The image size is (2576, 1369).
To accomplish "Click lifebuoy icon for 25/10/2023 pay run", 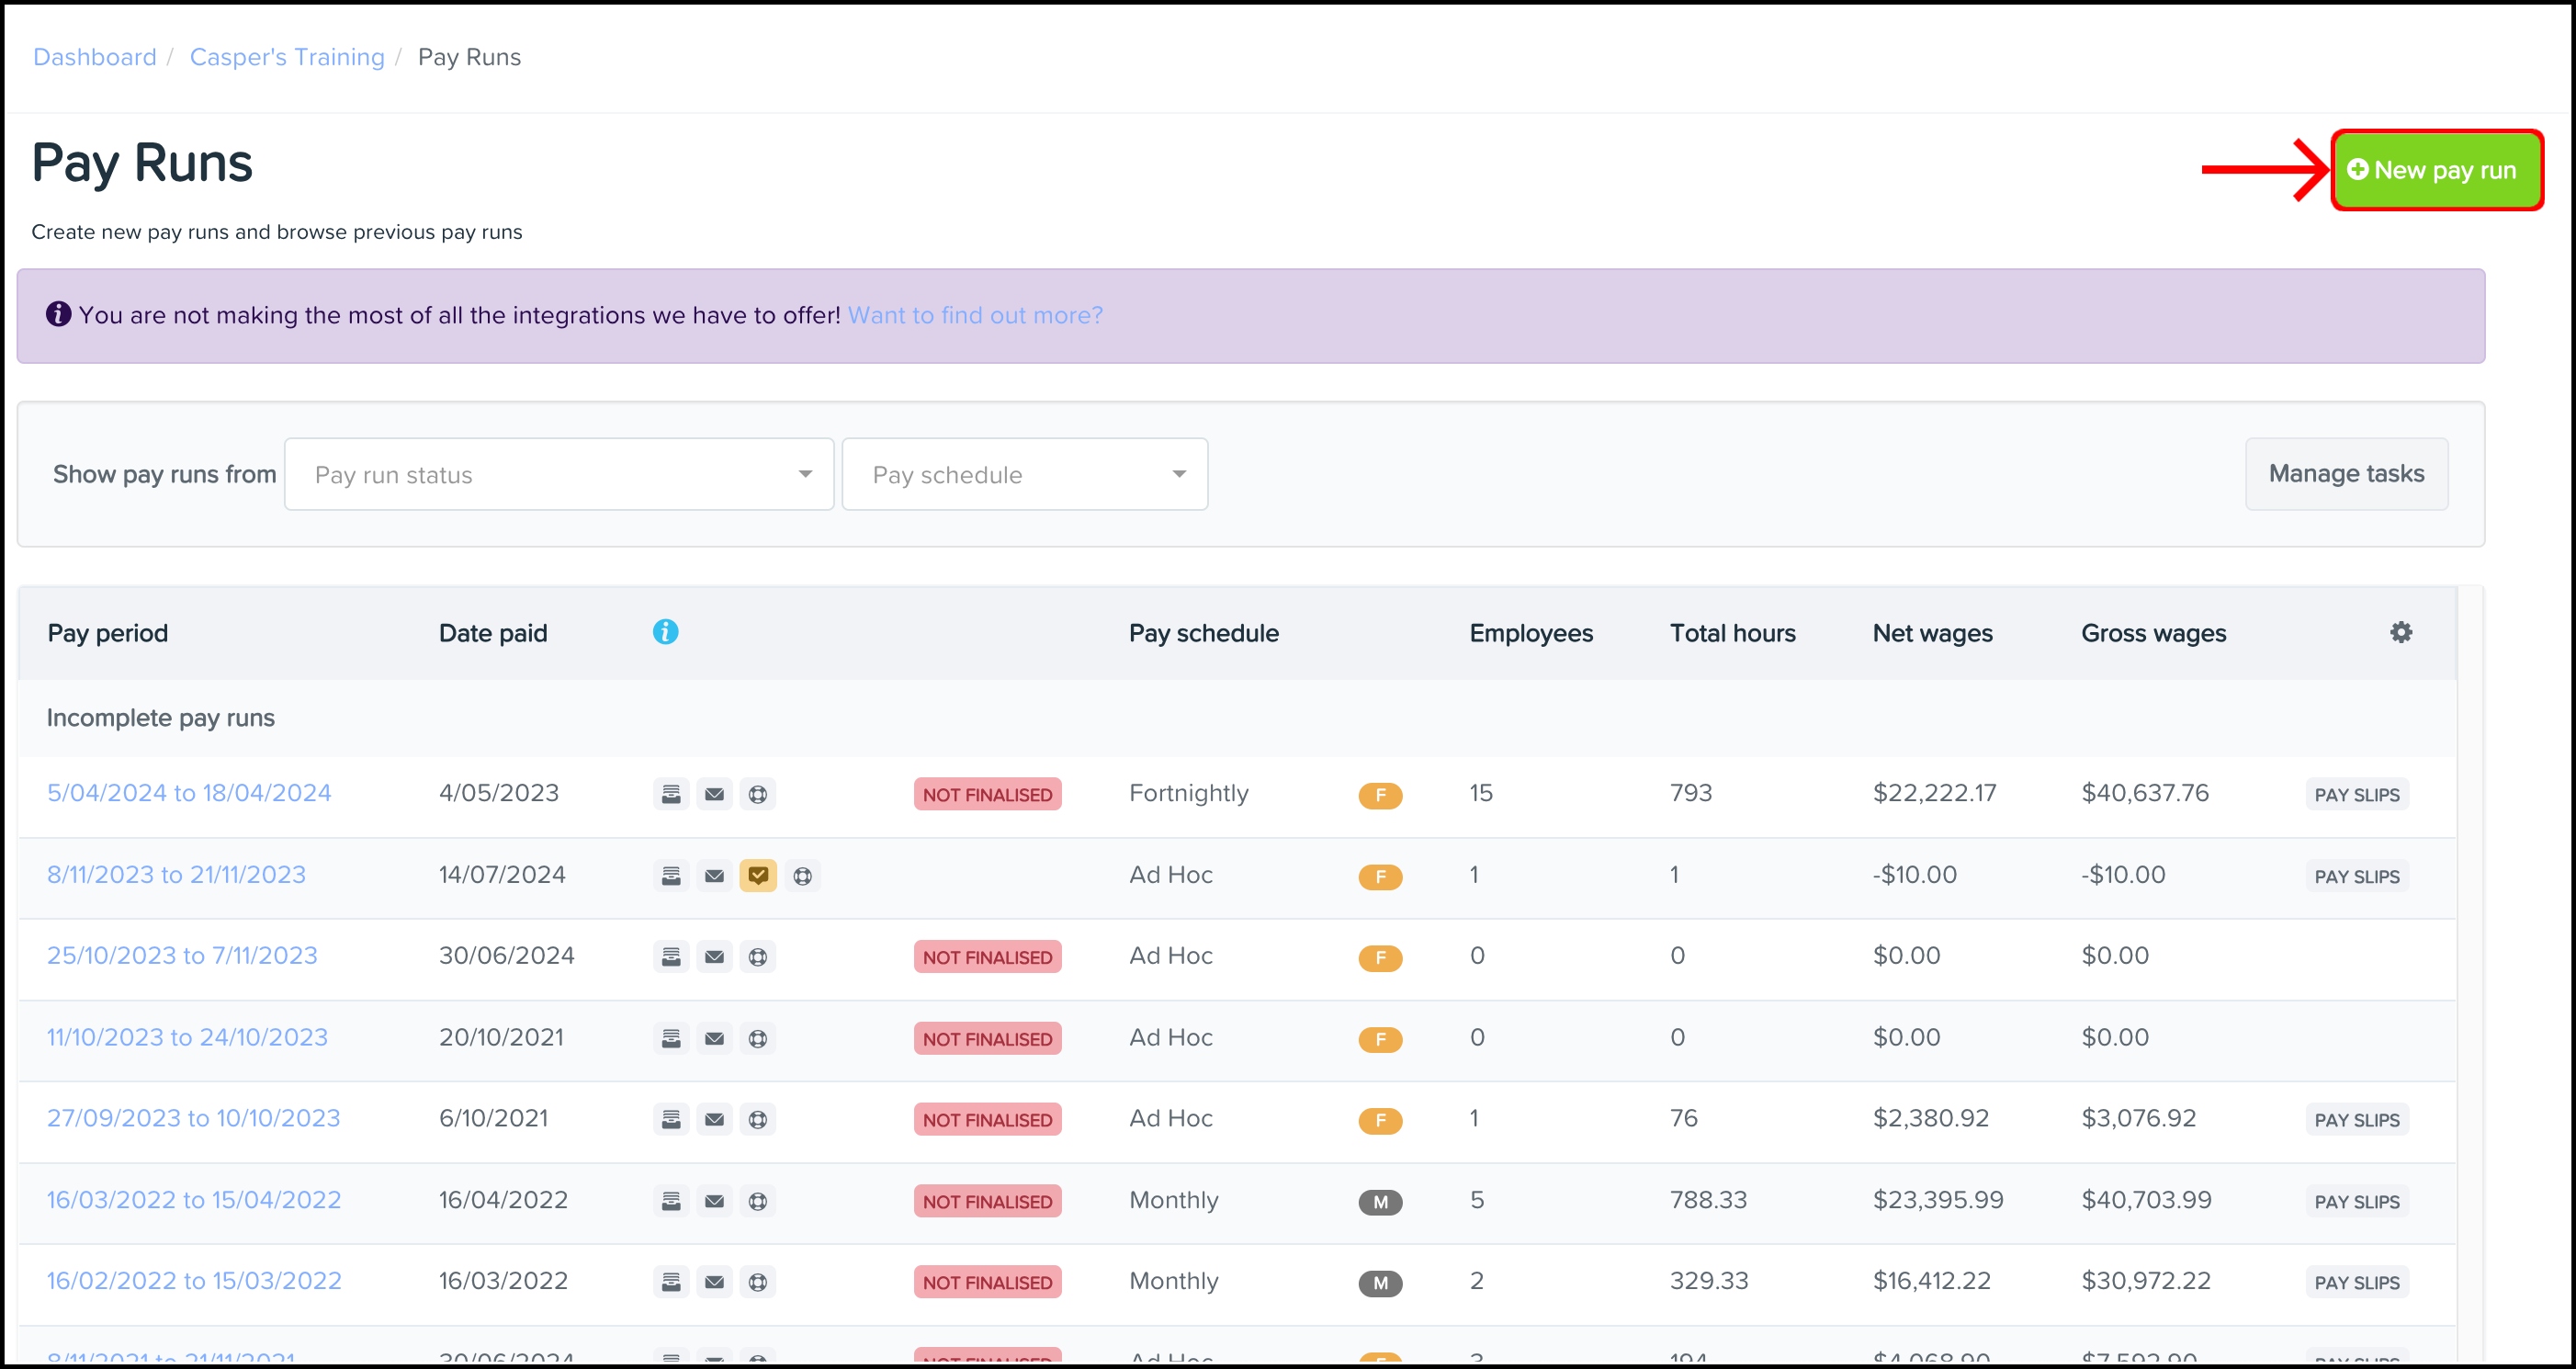I will (758, 957).
